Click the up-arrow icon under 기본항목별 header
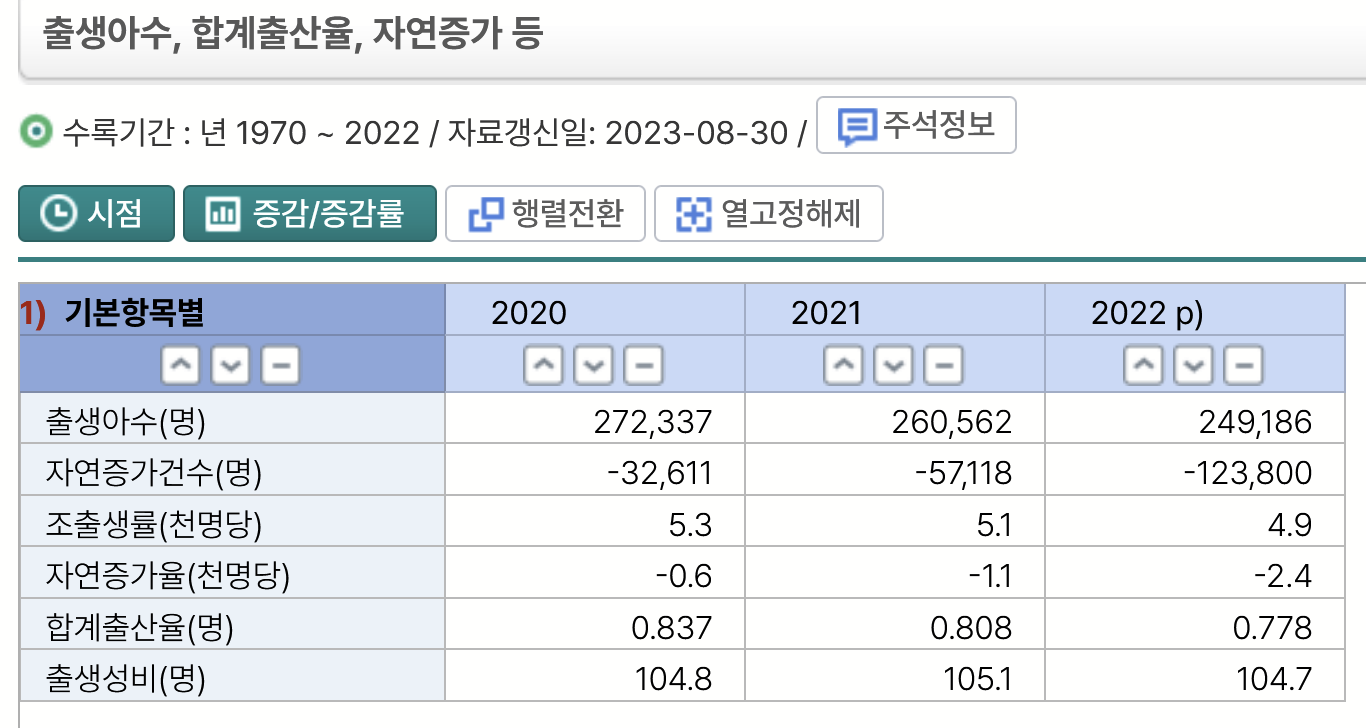 tap(180, 364)
